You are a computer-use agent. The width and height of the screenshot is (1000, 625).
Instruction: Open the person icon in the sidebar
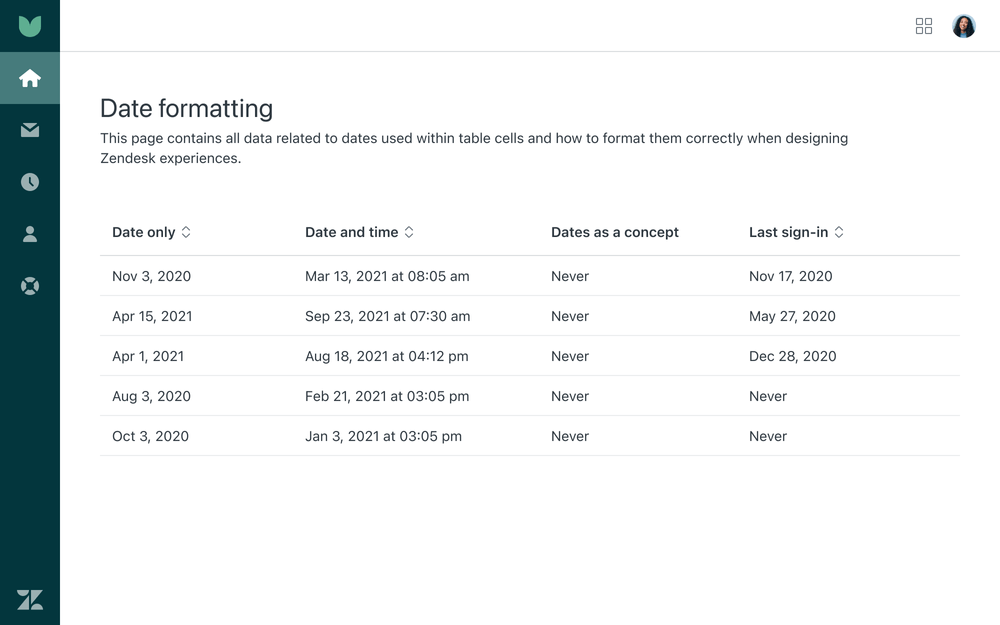(30, 234)
